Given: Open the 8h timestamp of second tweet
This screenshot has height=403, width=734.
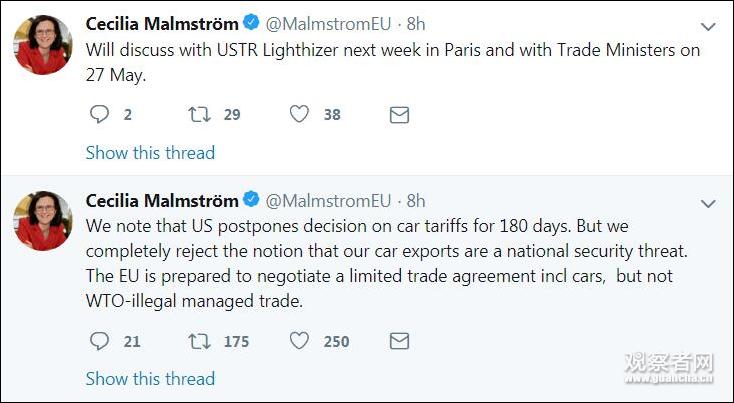Looking at the screenshot, I should (x=415, y=201).
